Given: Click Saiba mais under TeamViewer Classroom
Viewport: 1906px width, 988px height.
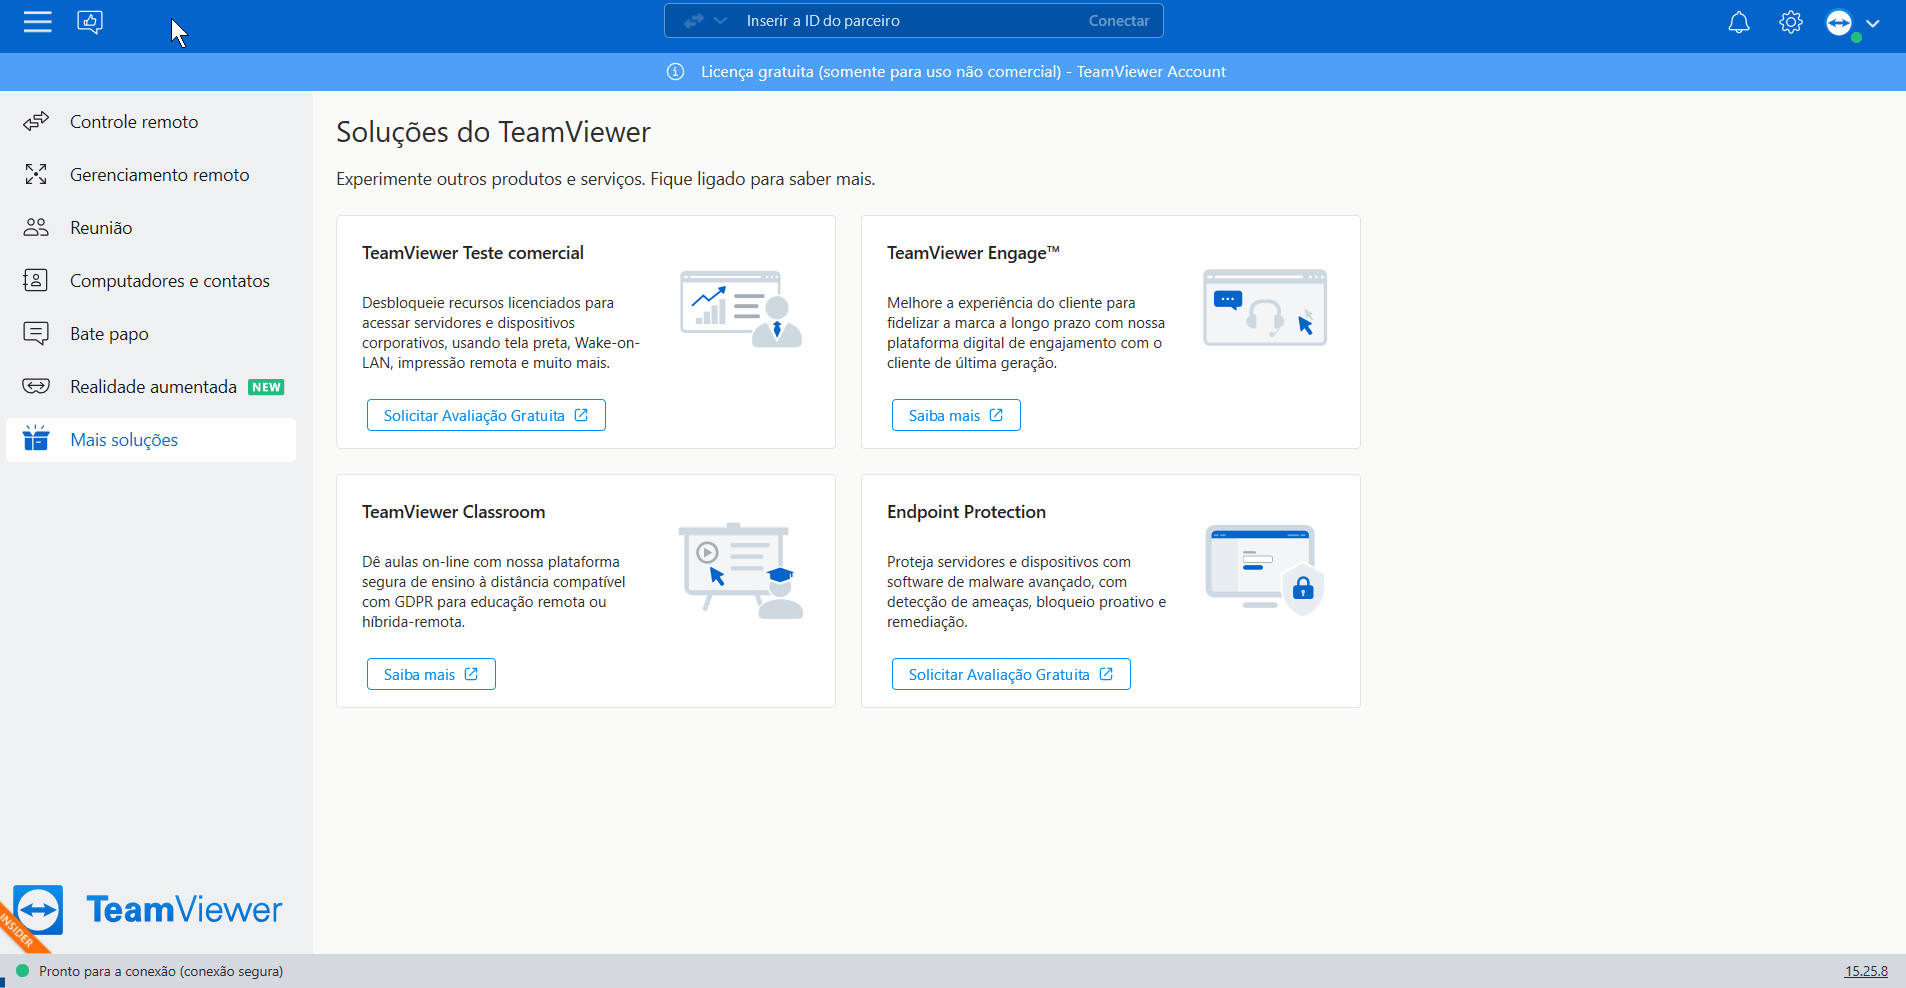Looking at the screenshot, I should tap(431, 674).
